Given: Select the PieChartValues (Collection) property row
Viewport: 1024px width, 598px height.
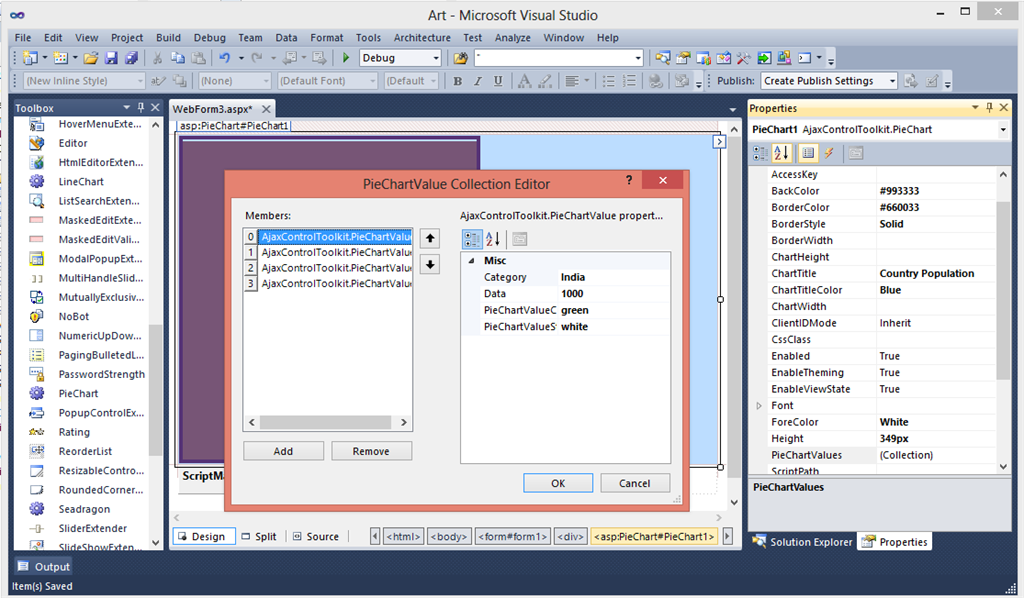Looking at the screenshot, I should pyautogui.click(x=882, y=455).
